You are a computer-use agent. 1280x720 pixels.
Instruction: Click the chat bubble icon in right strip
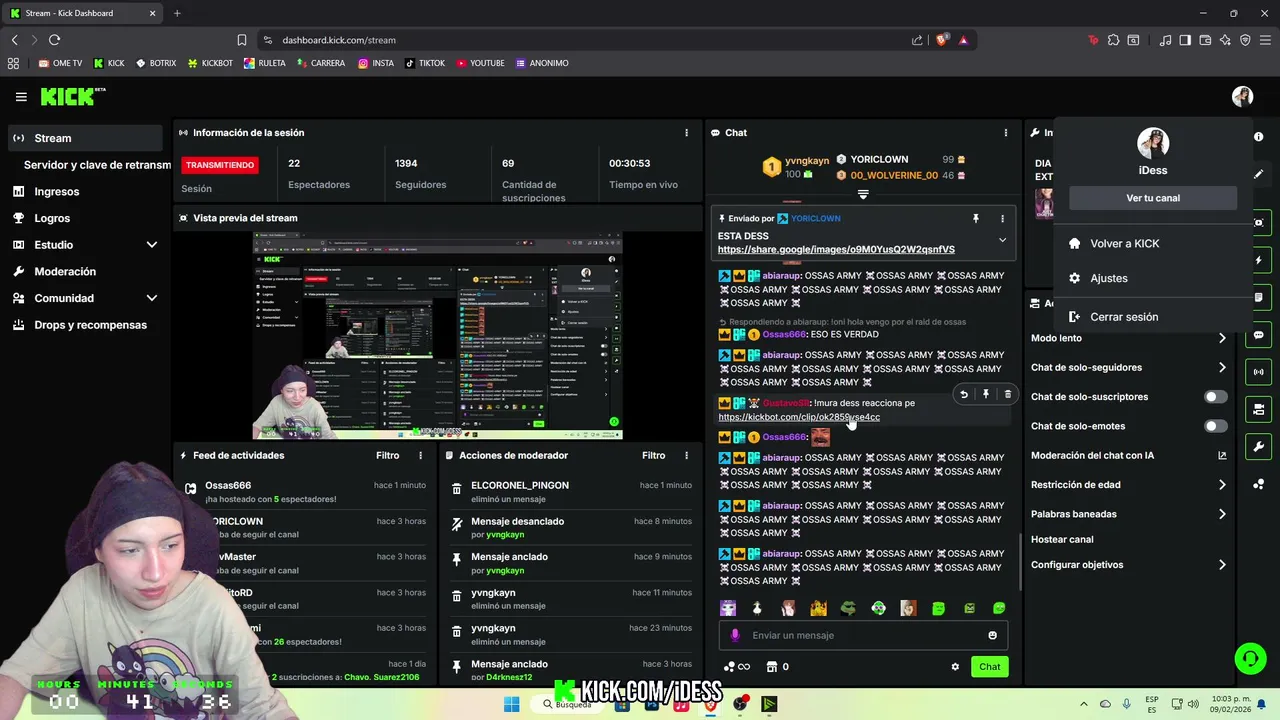pos(1259,335)
